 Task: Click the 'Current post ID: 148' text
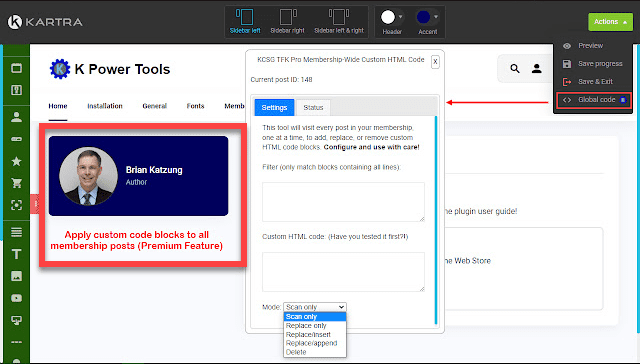tap(281, 80)
